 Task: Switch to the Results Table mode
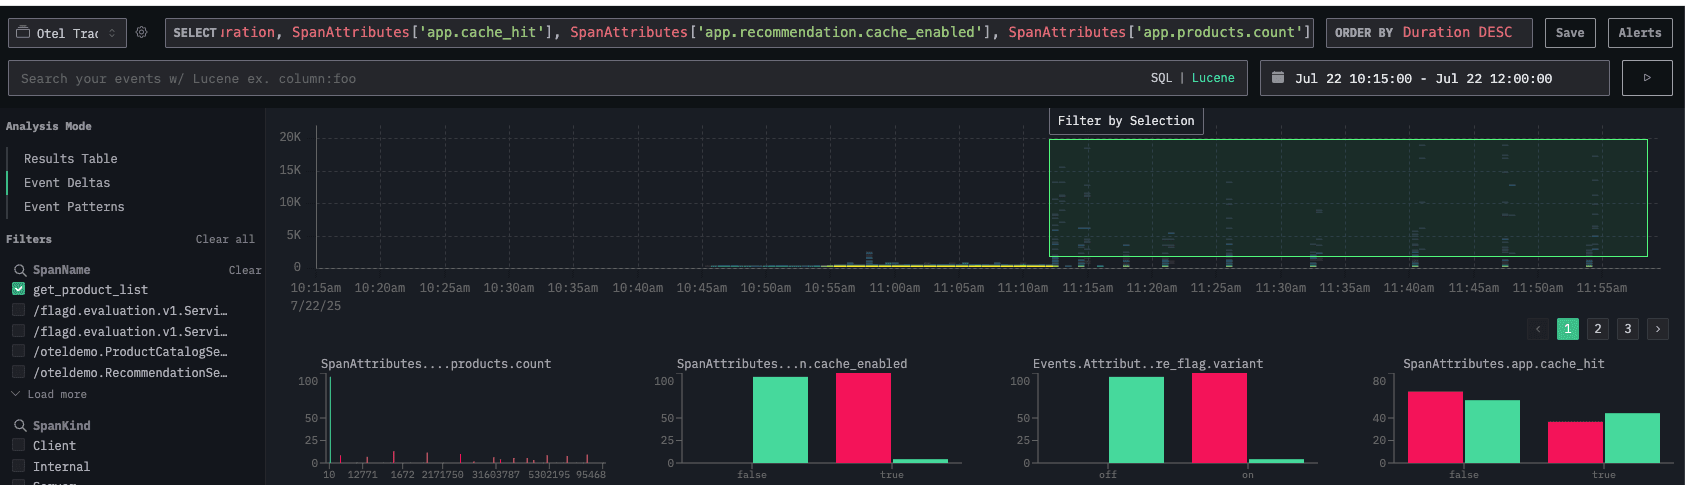coord(70,159)
